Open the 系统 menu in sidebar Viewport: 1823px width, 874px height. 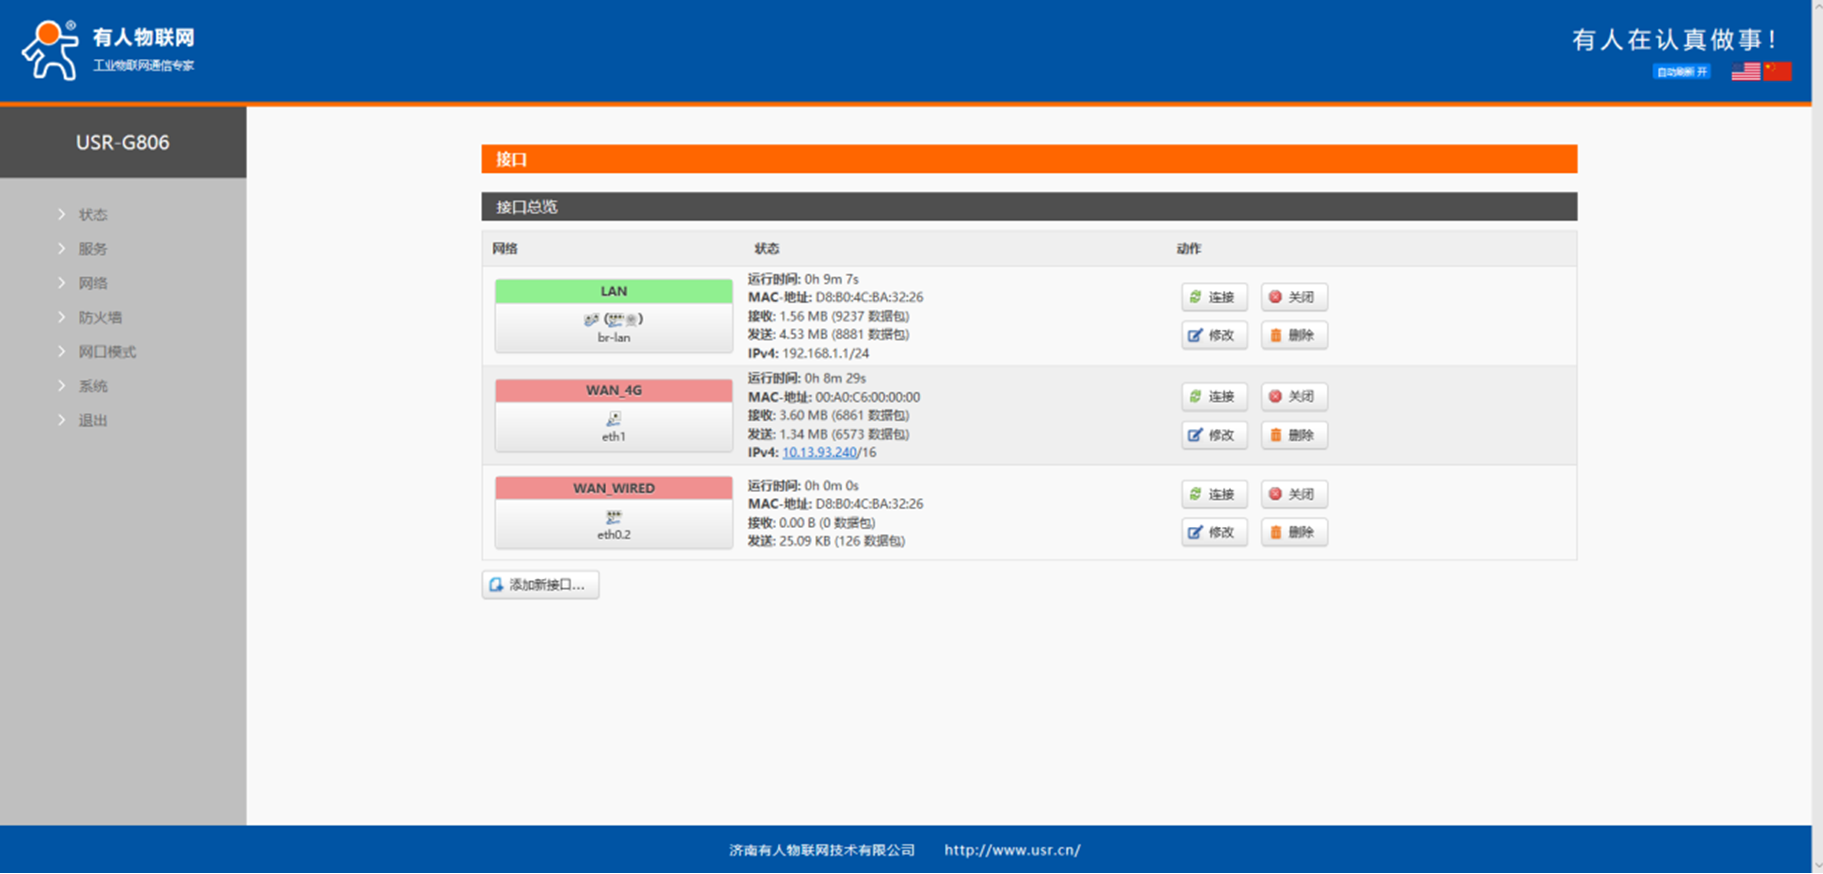click(x=93, y=387)
